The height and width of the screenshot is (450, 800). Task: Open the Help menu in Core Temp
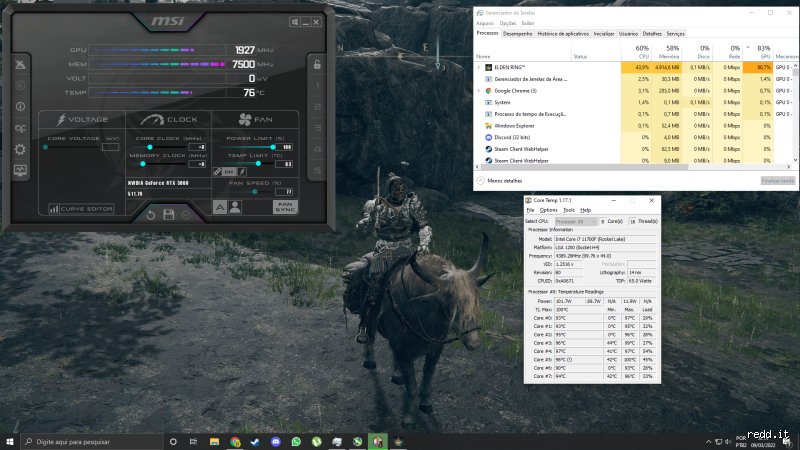pos(585,210)
